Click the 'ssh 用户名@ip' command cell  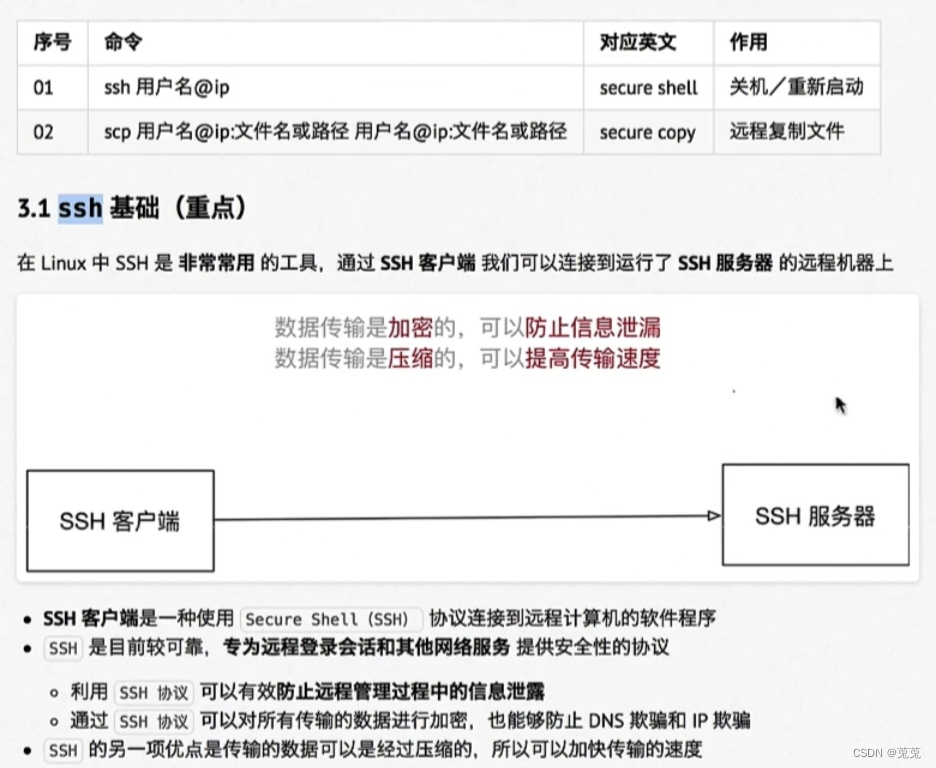[x=335, y=87]
